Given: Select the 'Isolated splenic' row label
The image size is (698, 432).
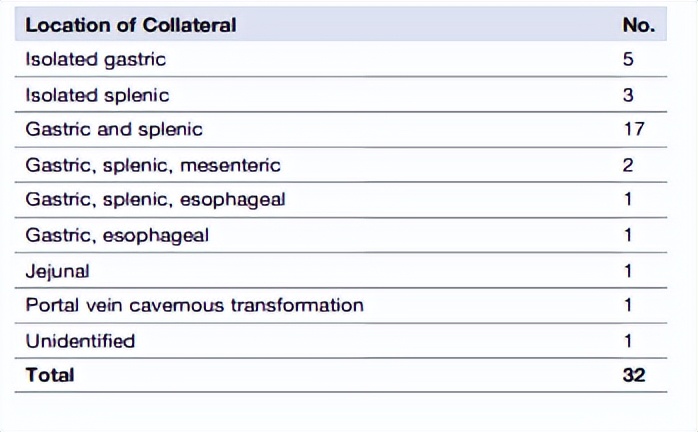Looking at the screenshot, I should click(x=97, y=95).
